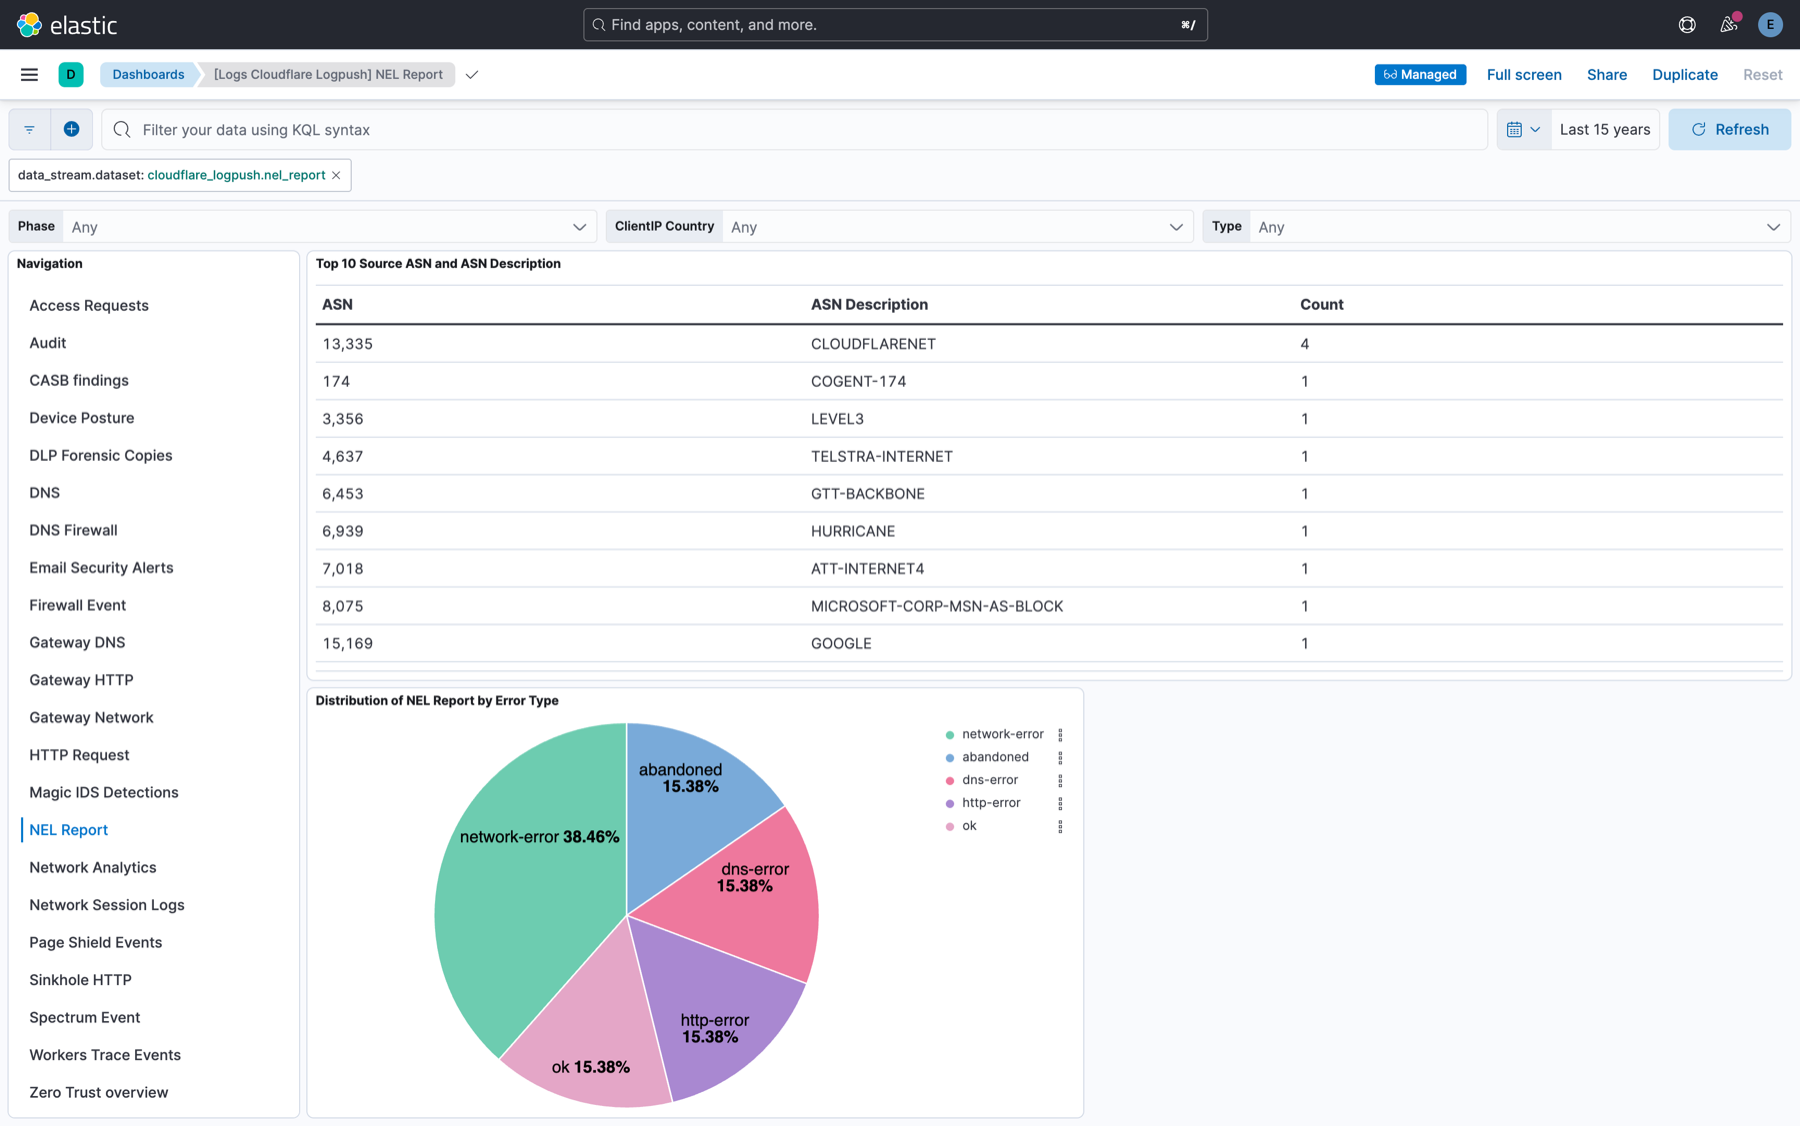The width and height of the screenshot is (1800, 1126).
Task: Focus the global search field
Action: pos(895,24)
